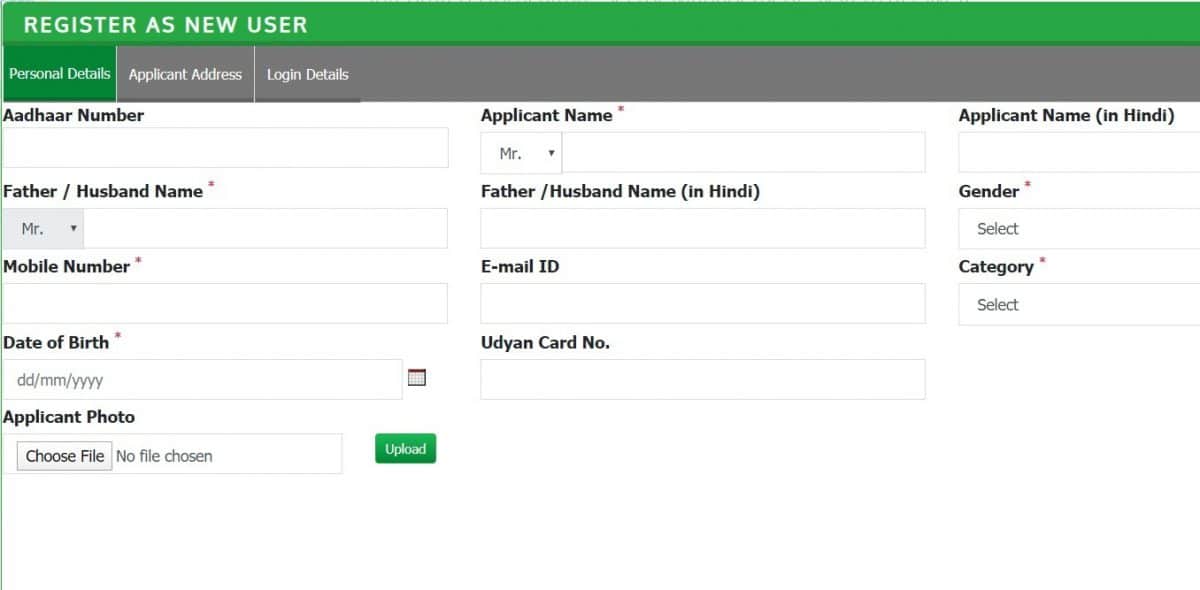Click Choose File to pick a photo
This screenshot has width=1200, height=590.
point(64,455)
